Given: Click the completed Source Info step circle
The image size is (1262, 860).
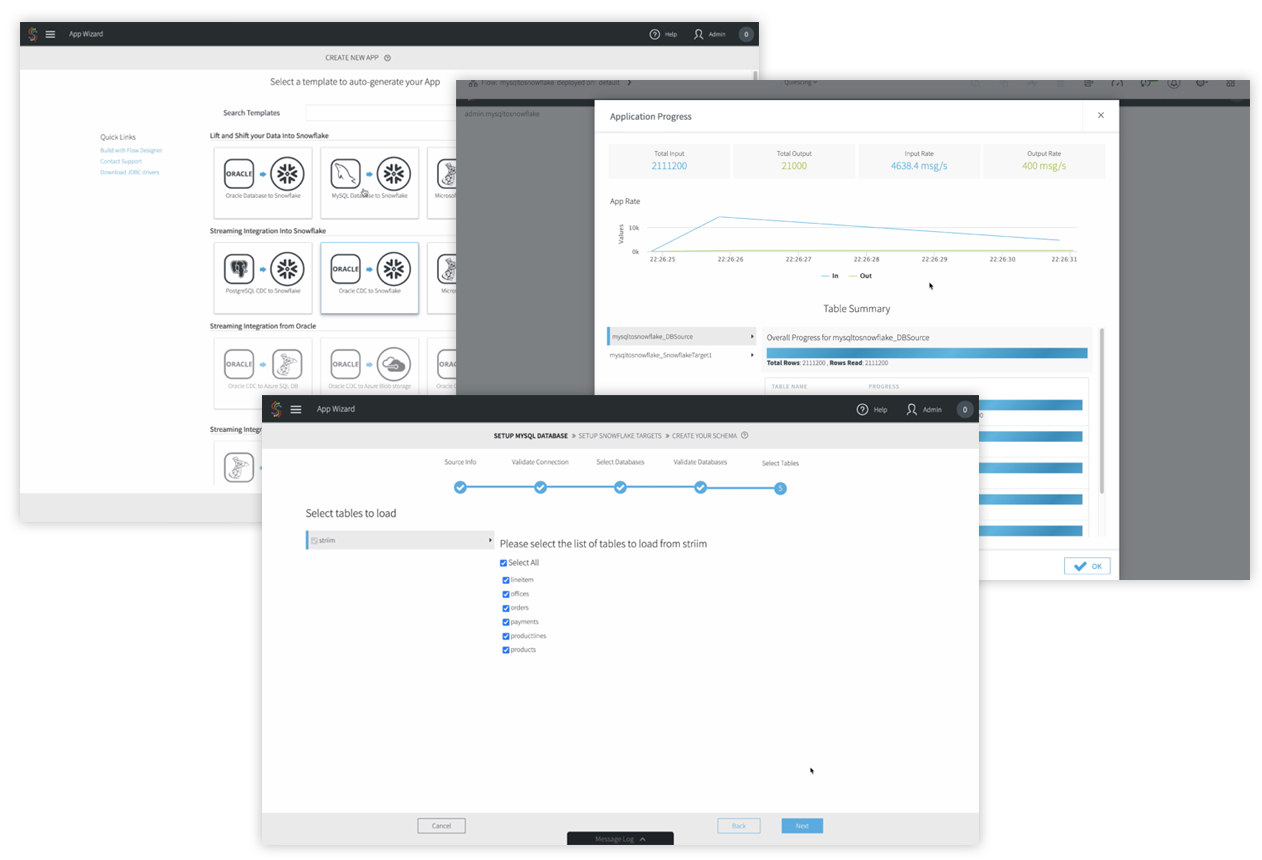Looking at the screenshot, I should click(x=460, y=487).
